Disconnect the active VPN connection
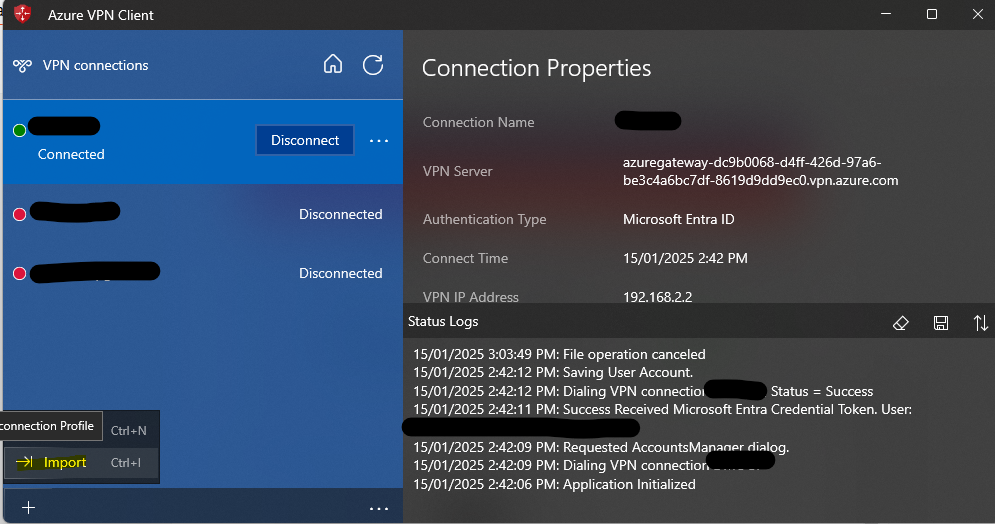This screenshot has width=995, height=524. click(305, 140)
